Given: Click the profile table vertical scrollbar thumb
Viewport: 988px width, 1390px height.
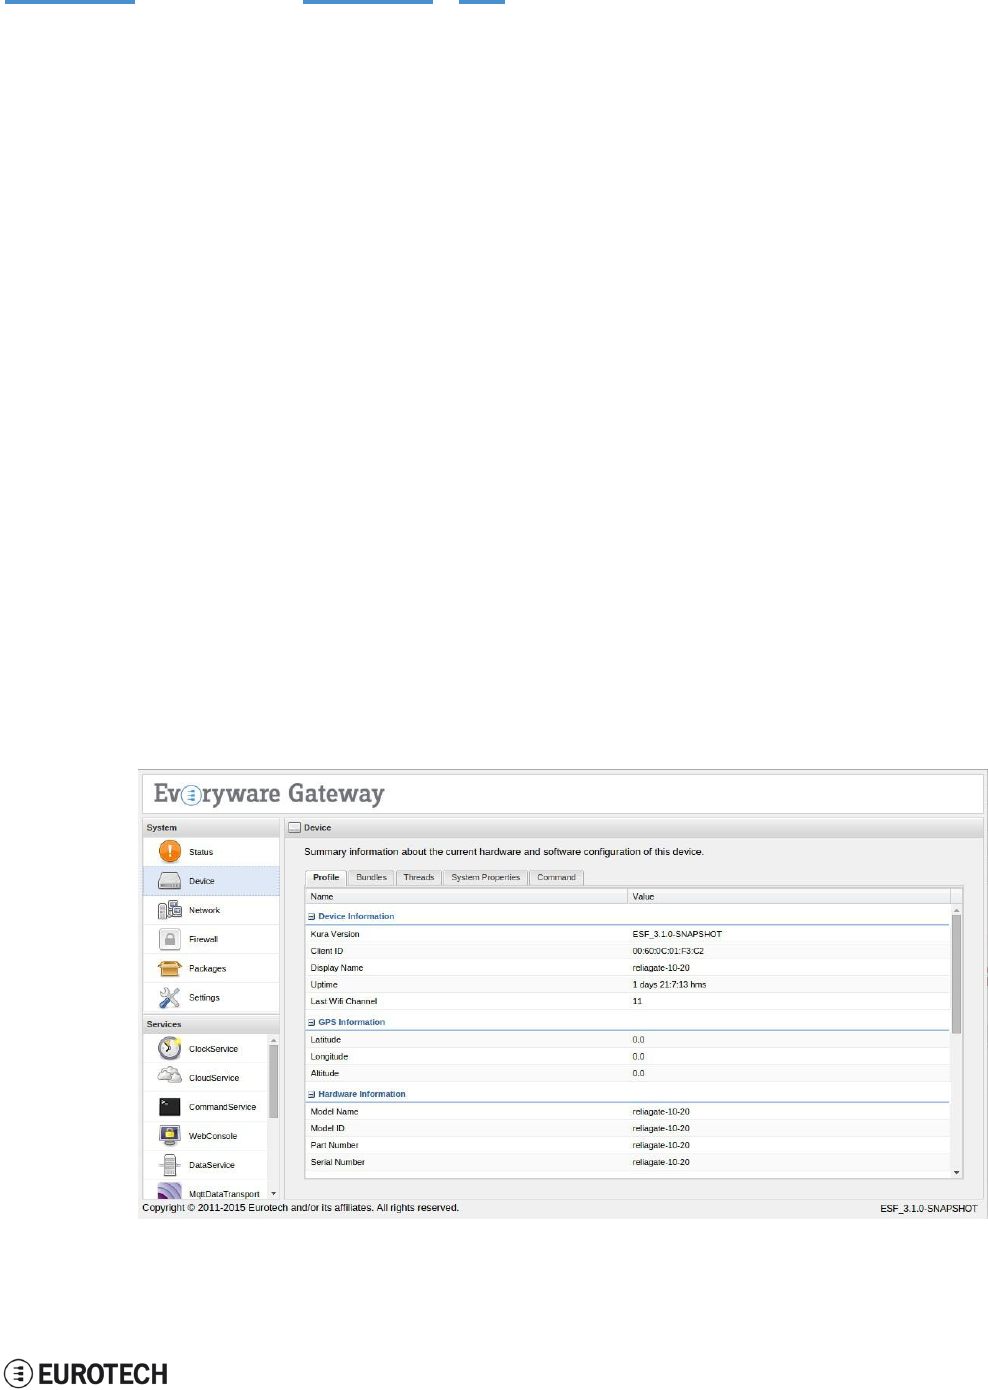Looking at the screenshot, I should click(957, 973).
